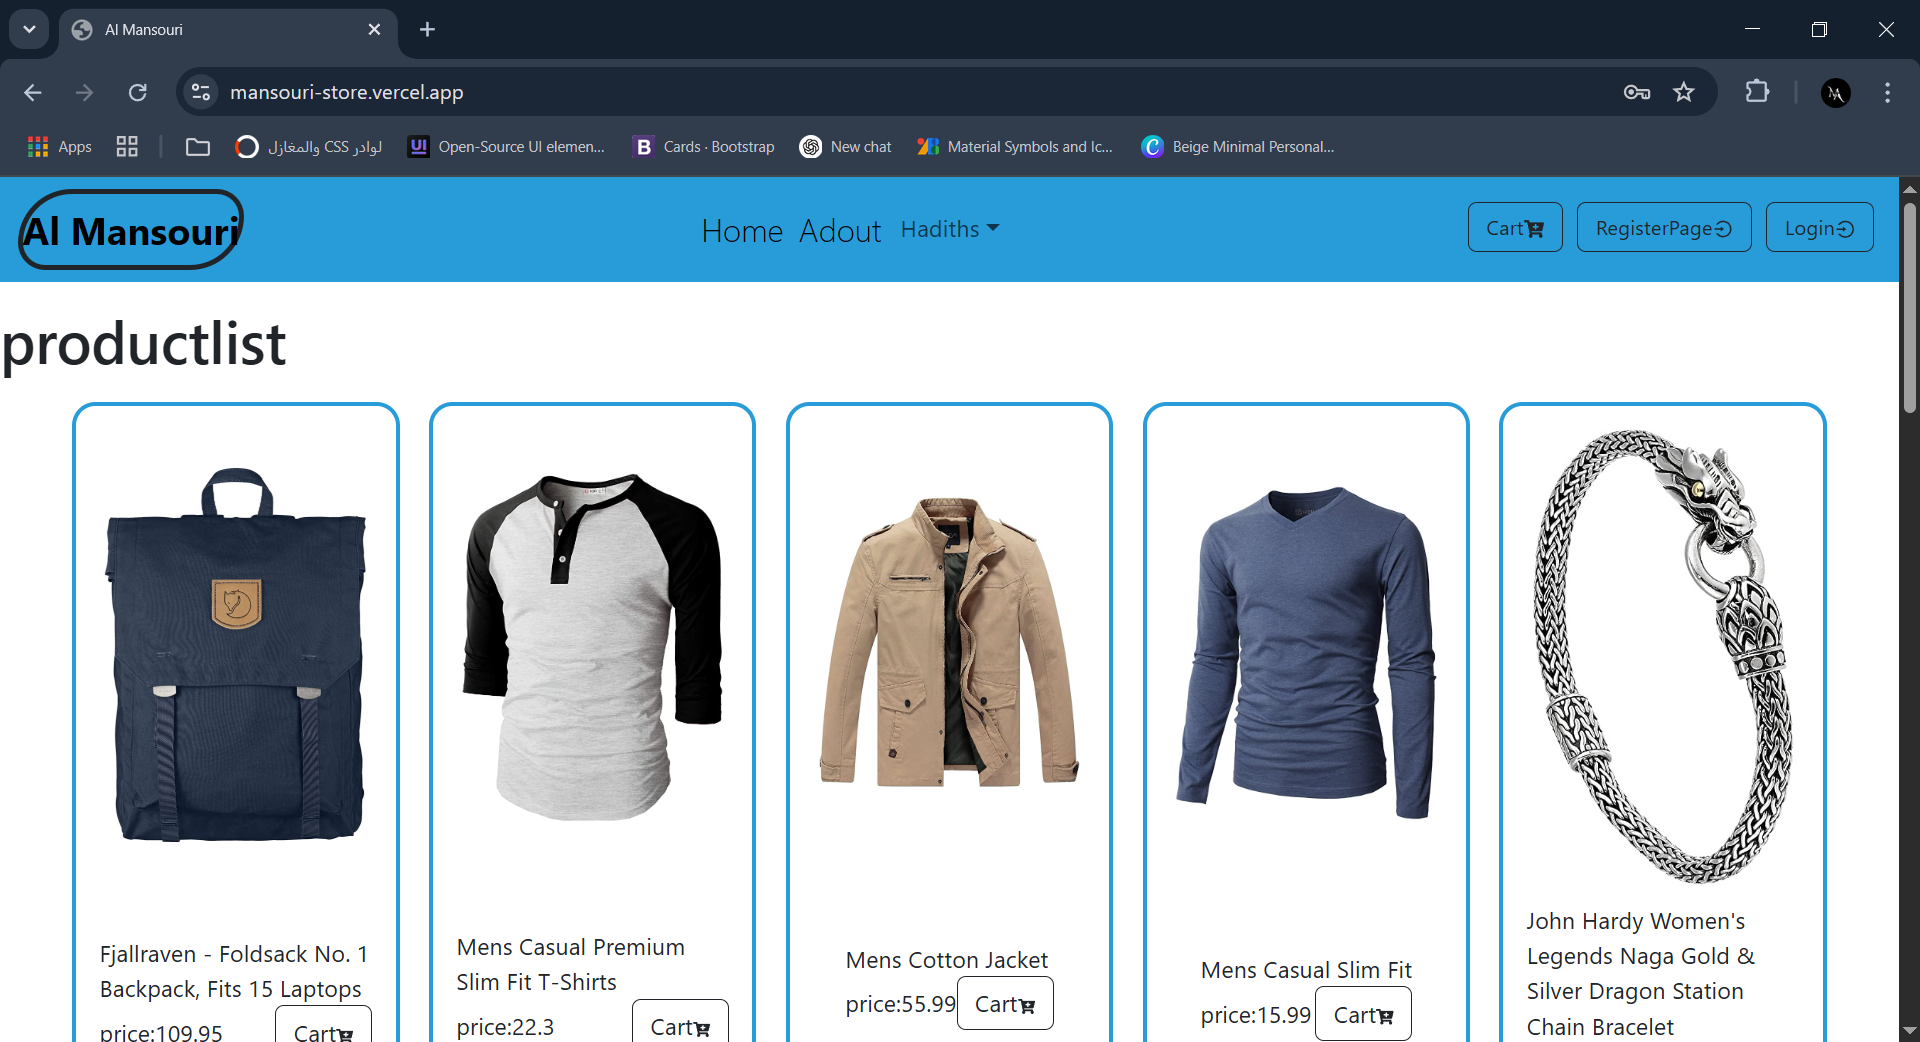
Task: Click the Fjallraven backpack product image
Action: click(x=236, y=655)
